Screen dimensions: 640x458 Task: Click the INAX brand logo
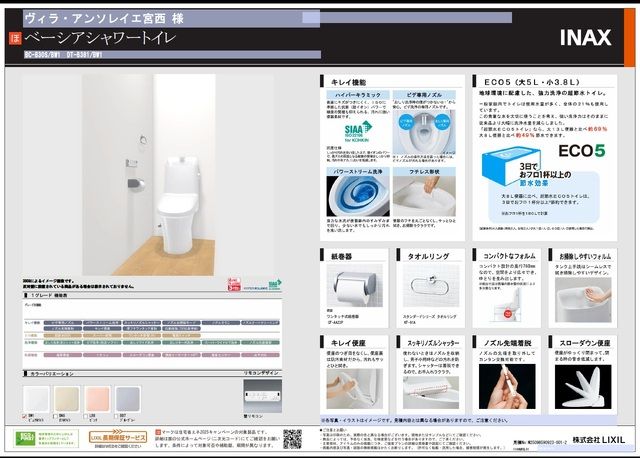click(585, 38)
